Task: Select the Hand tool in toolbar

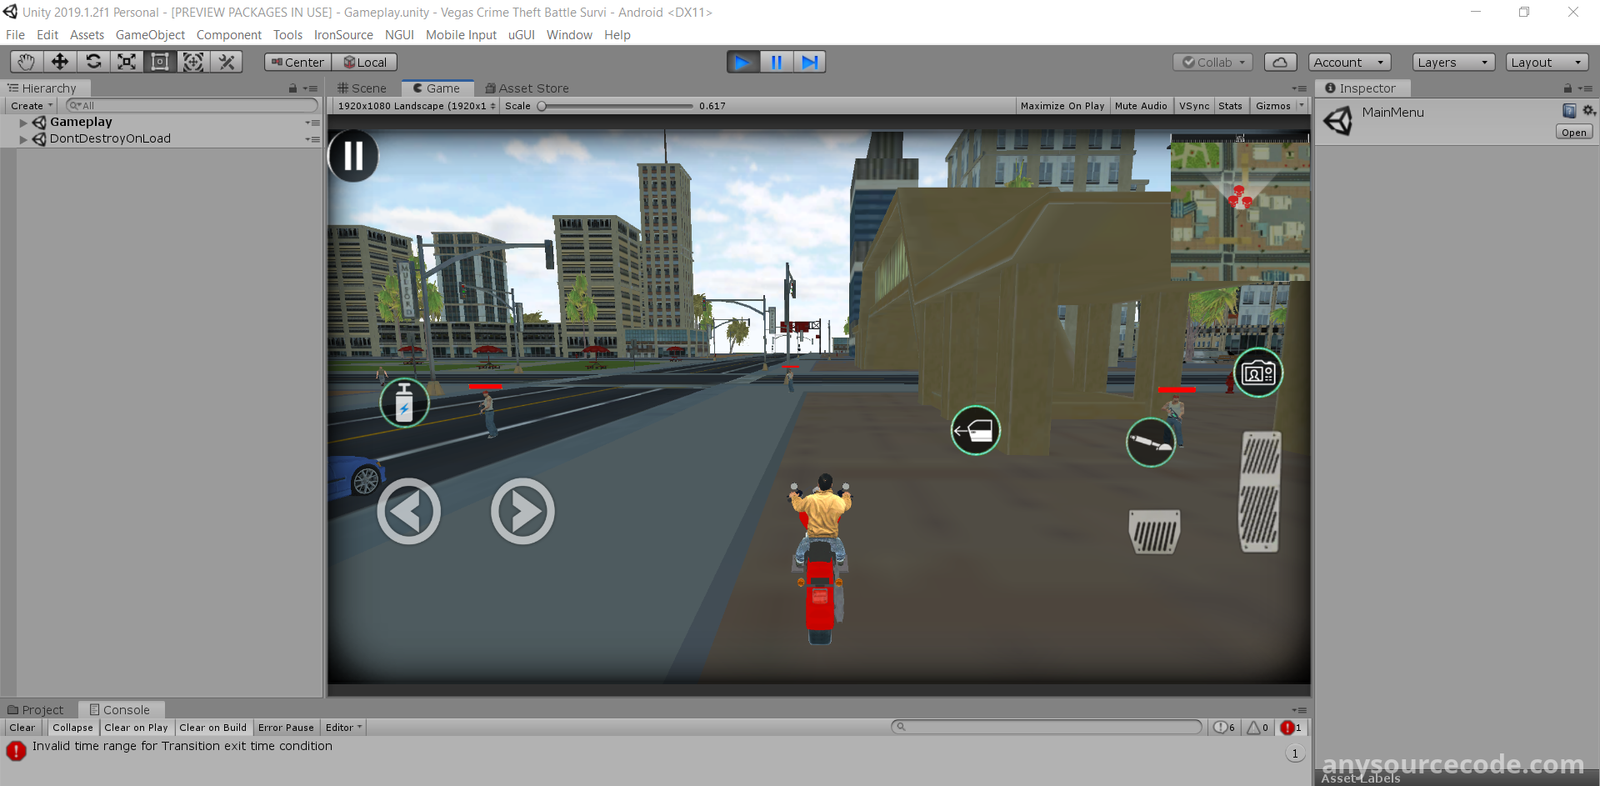Action: point(26,62)
